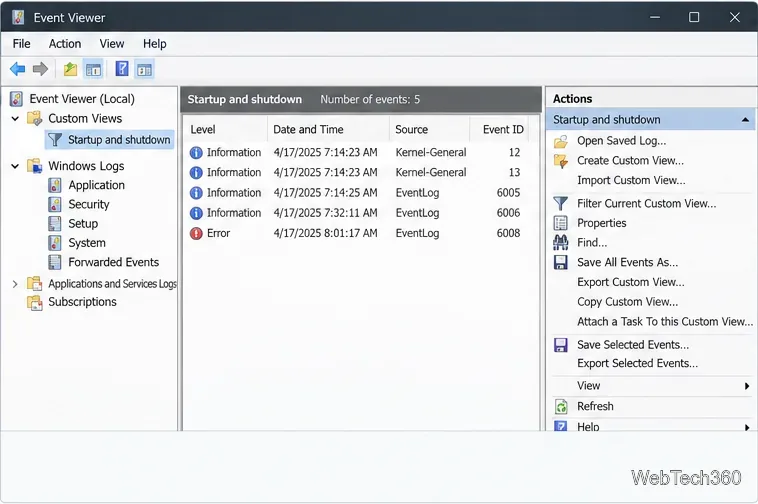Sort events by the Level column header
Viewport: 758px width, 504px height.
point(225,130)
